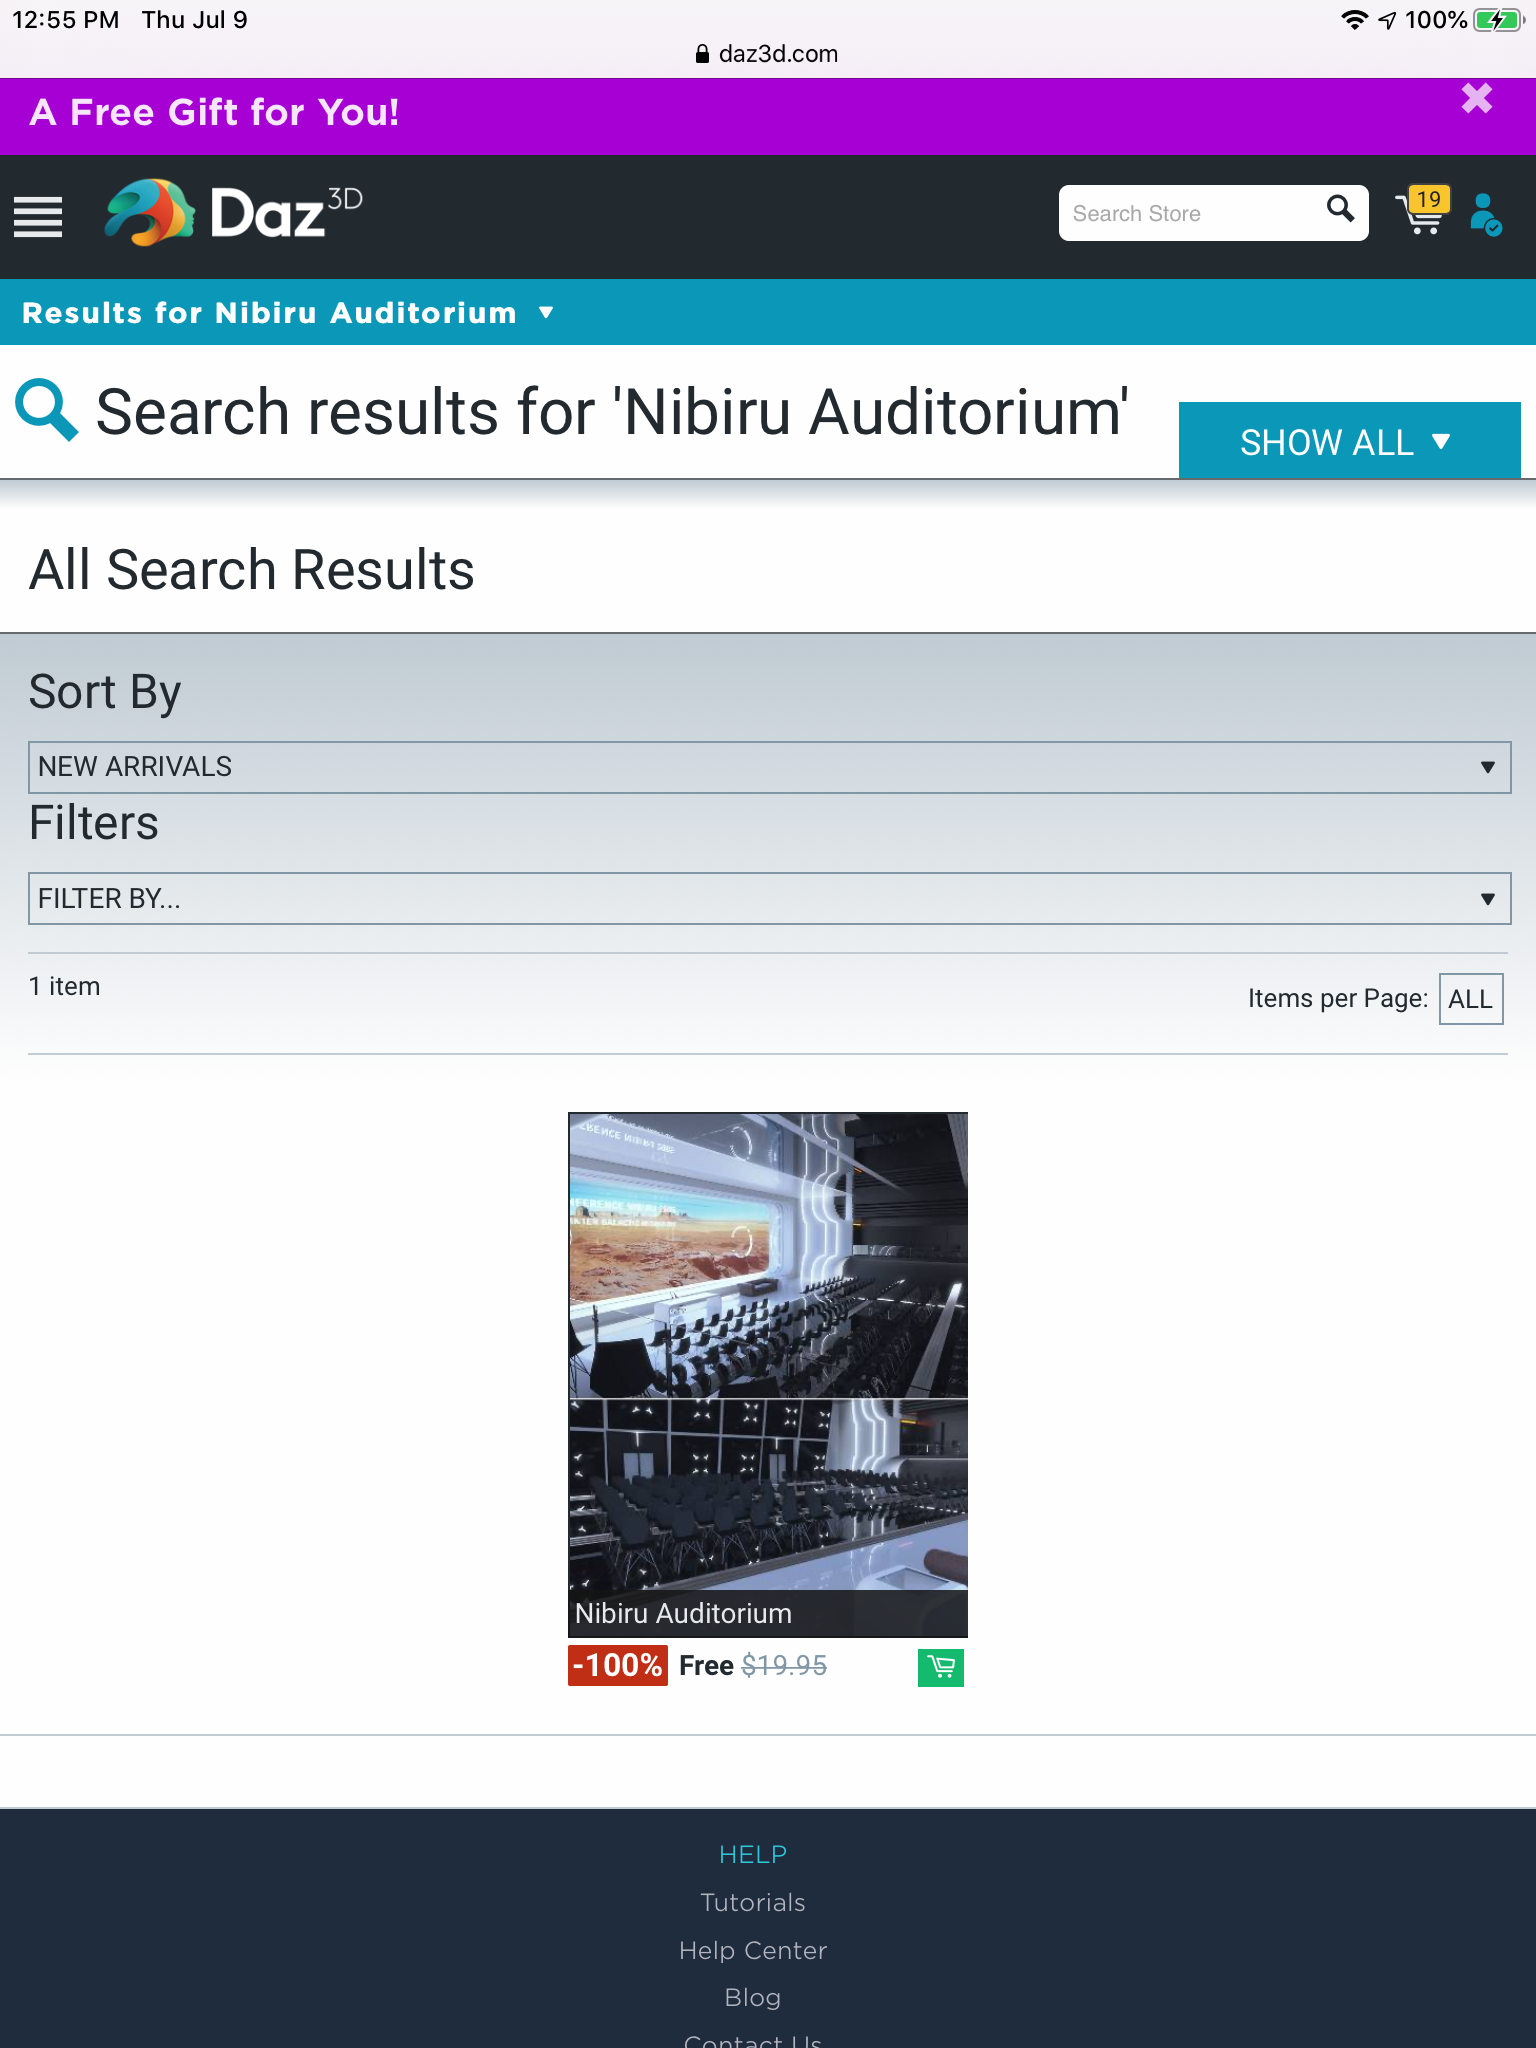Open the shopping cart with 19 items
Screen dimensions: 1536x2048
pos(1423,212)
